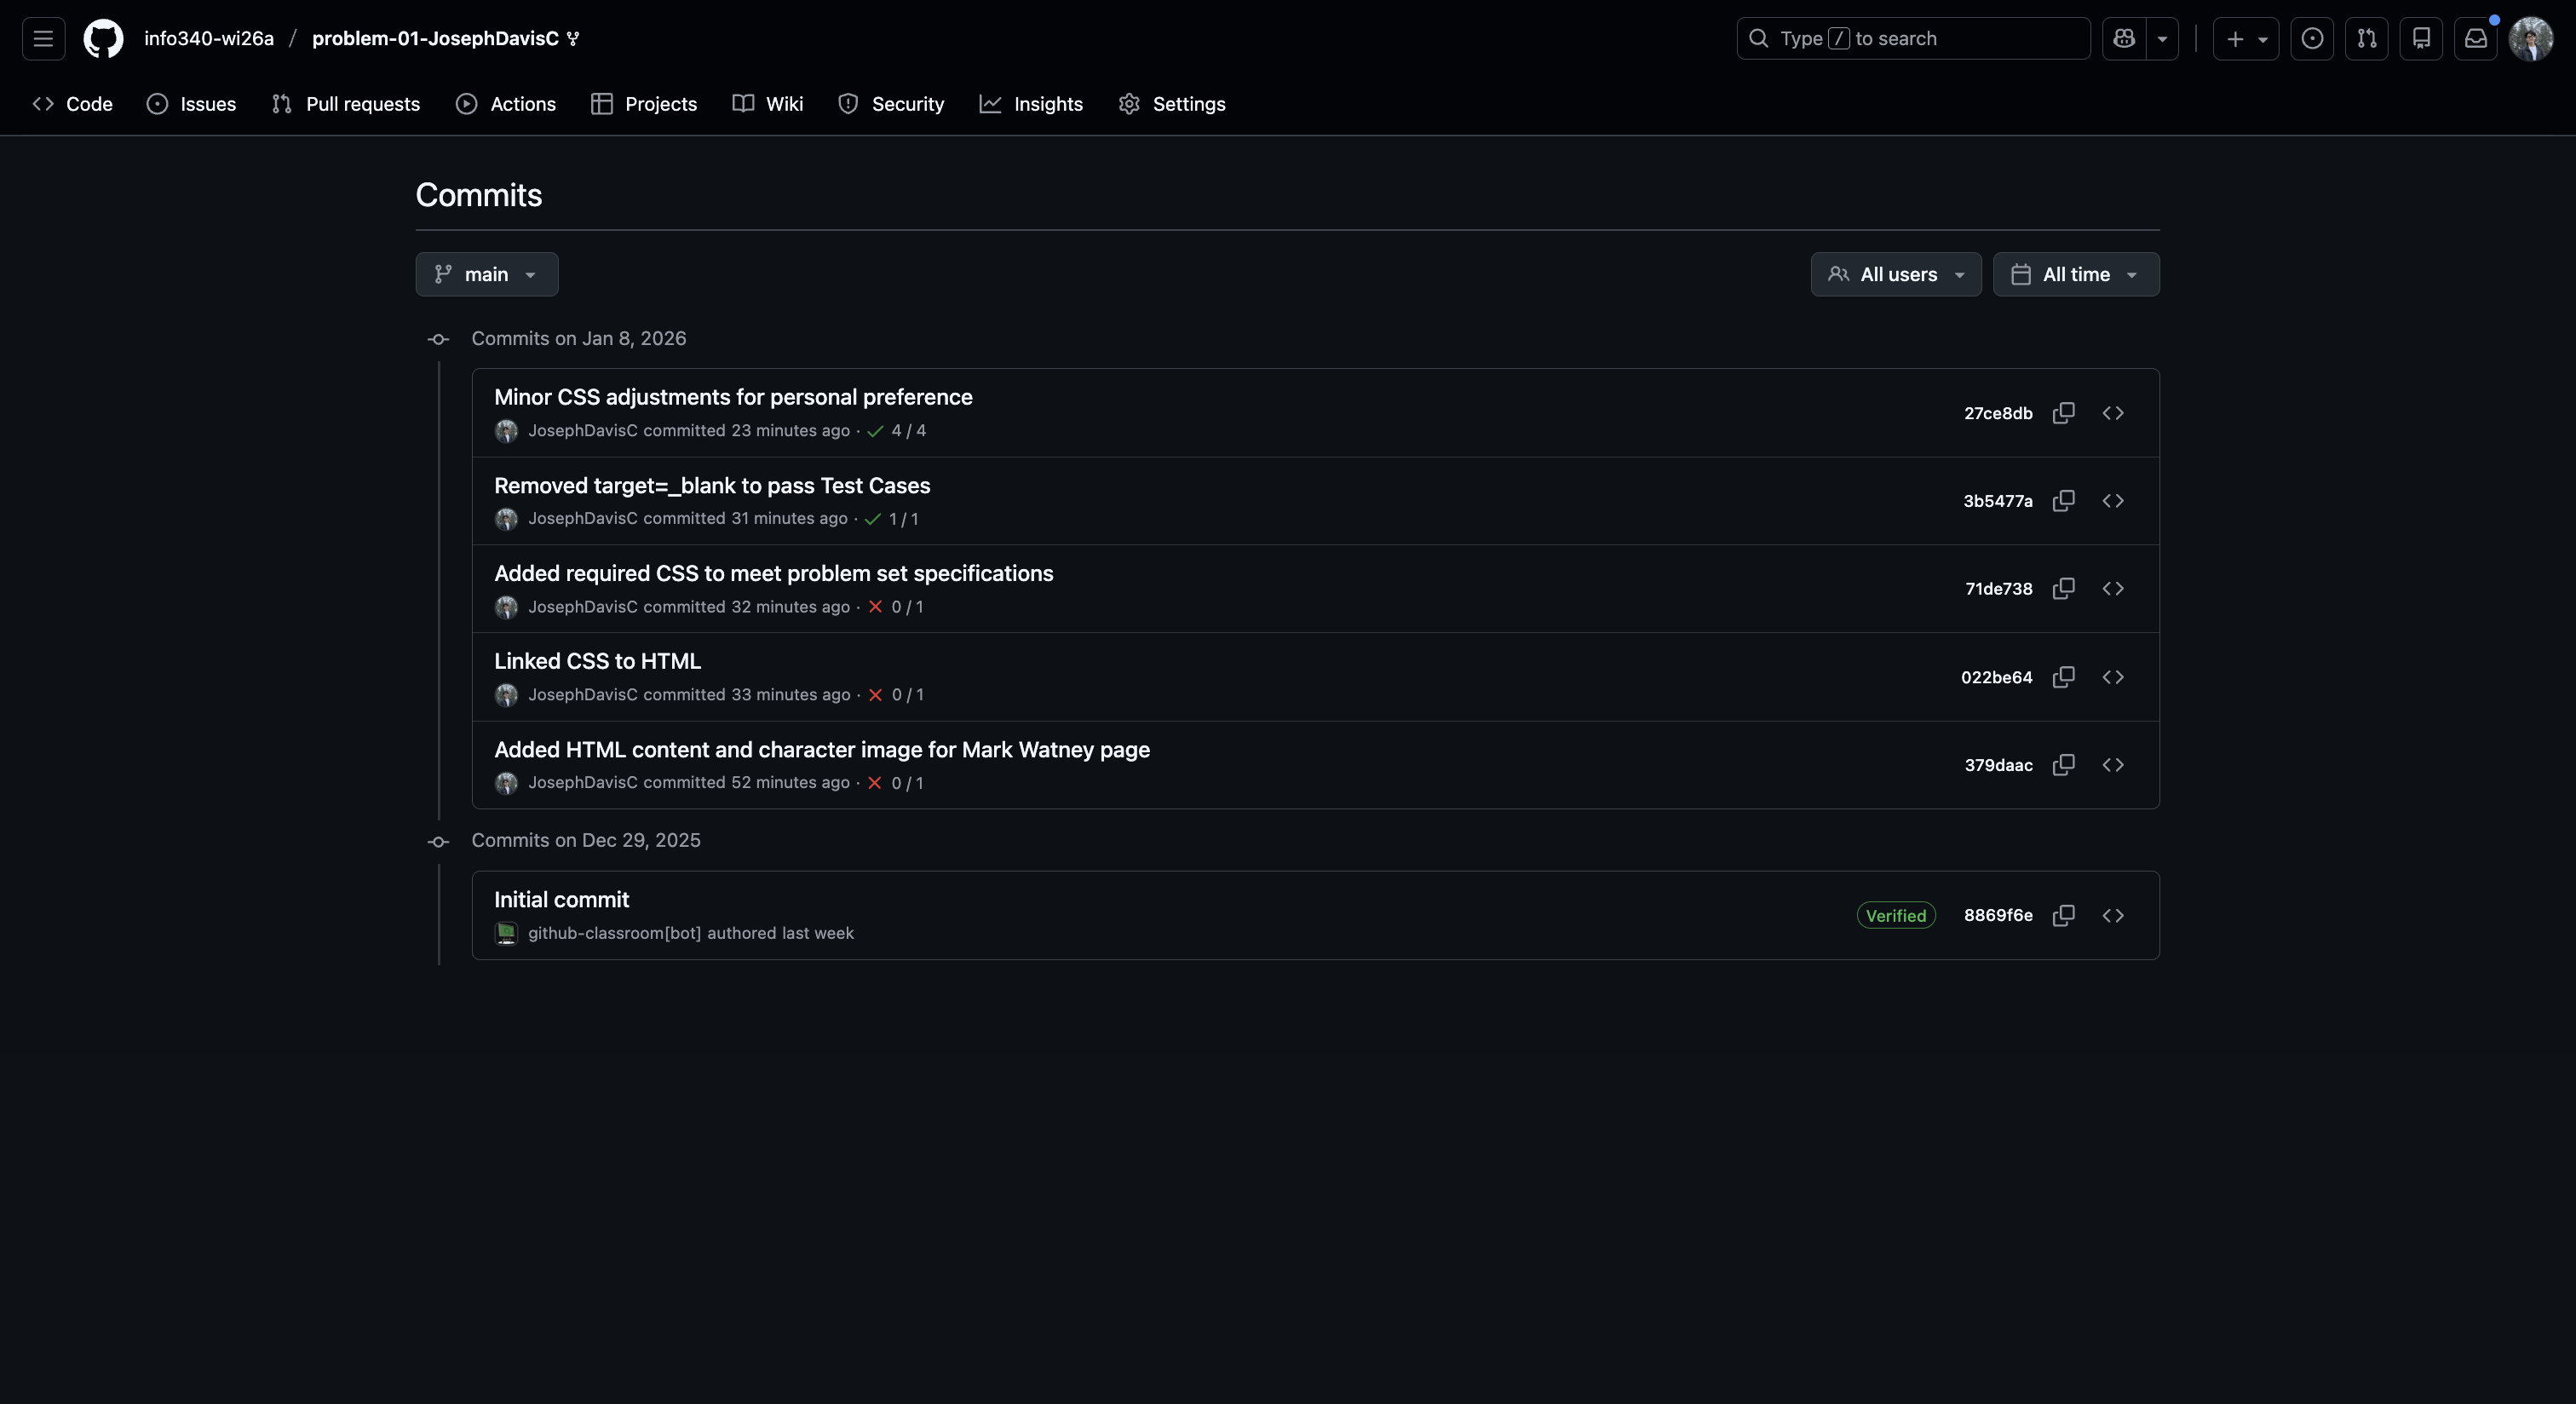Open the profile avatar menu
This screenshot has height=1404, width=2576.
pyautogui.click(x=2531, y=38)
